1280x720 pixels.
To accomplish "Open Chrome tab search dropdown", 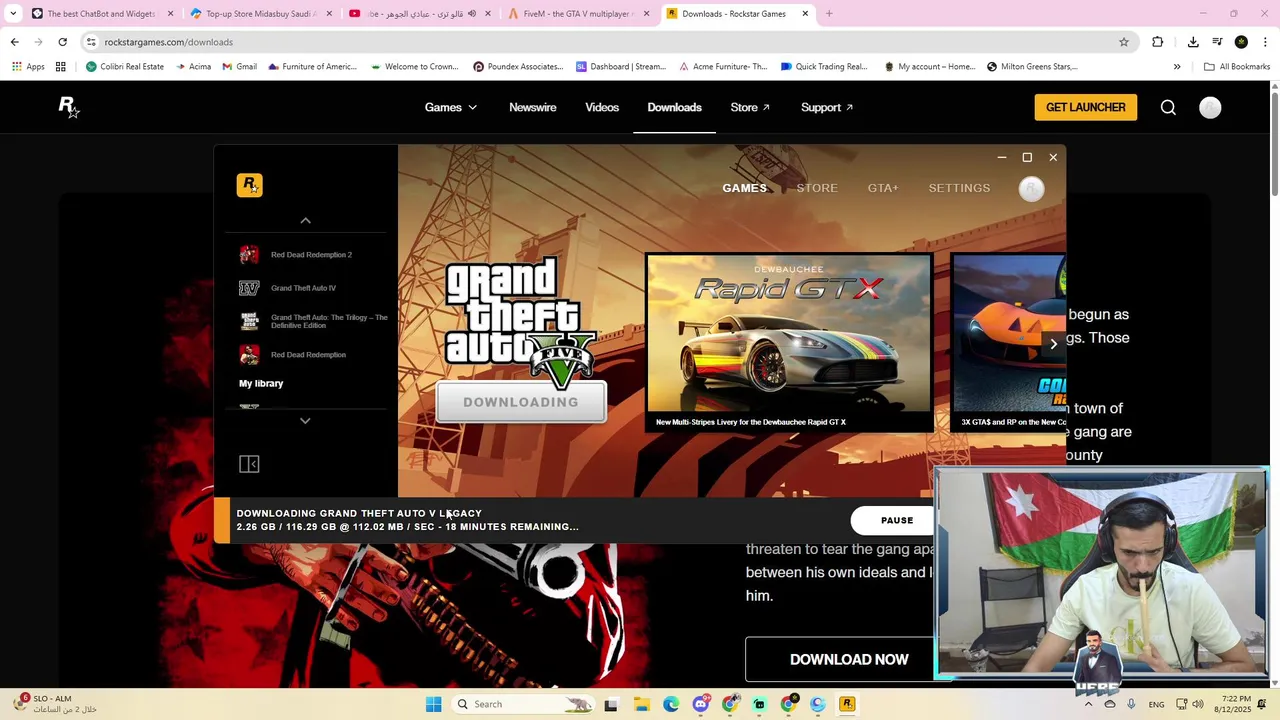I will [x=12, y=14].
